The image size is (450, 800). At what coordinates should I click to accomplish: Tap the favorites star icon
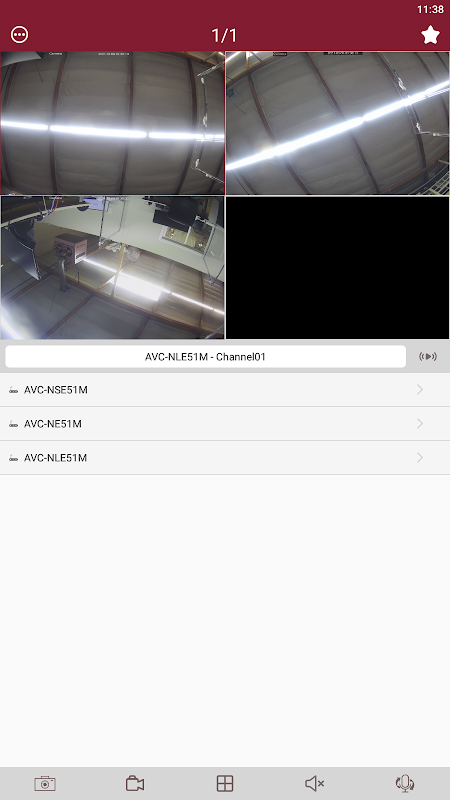tap(430, 35)
